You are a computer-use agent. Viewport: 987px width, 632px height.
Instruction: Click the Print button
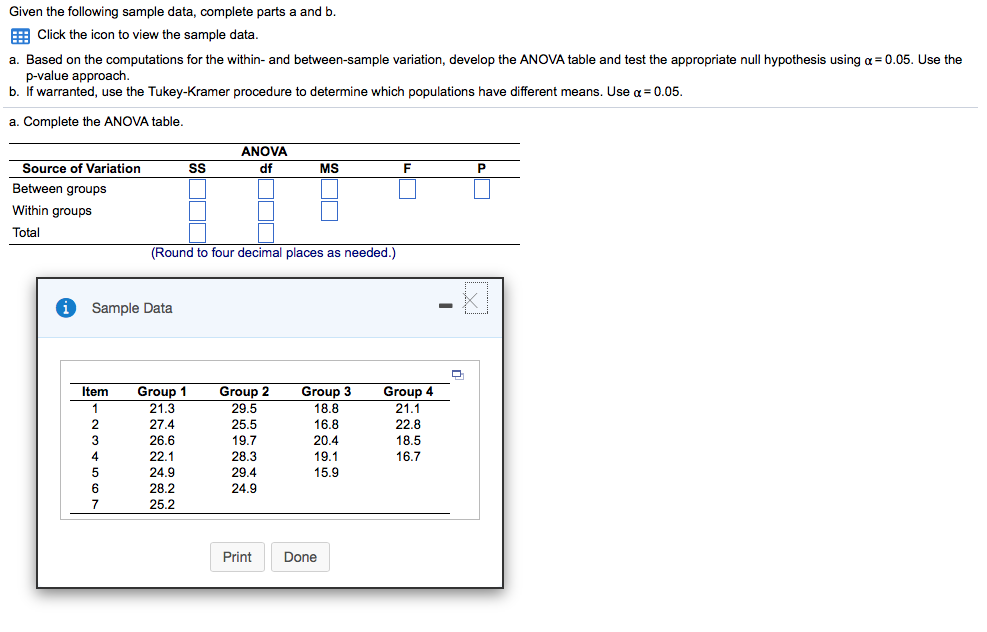tap(237, 557)
